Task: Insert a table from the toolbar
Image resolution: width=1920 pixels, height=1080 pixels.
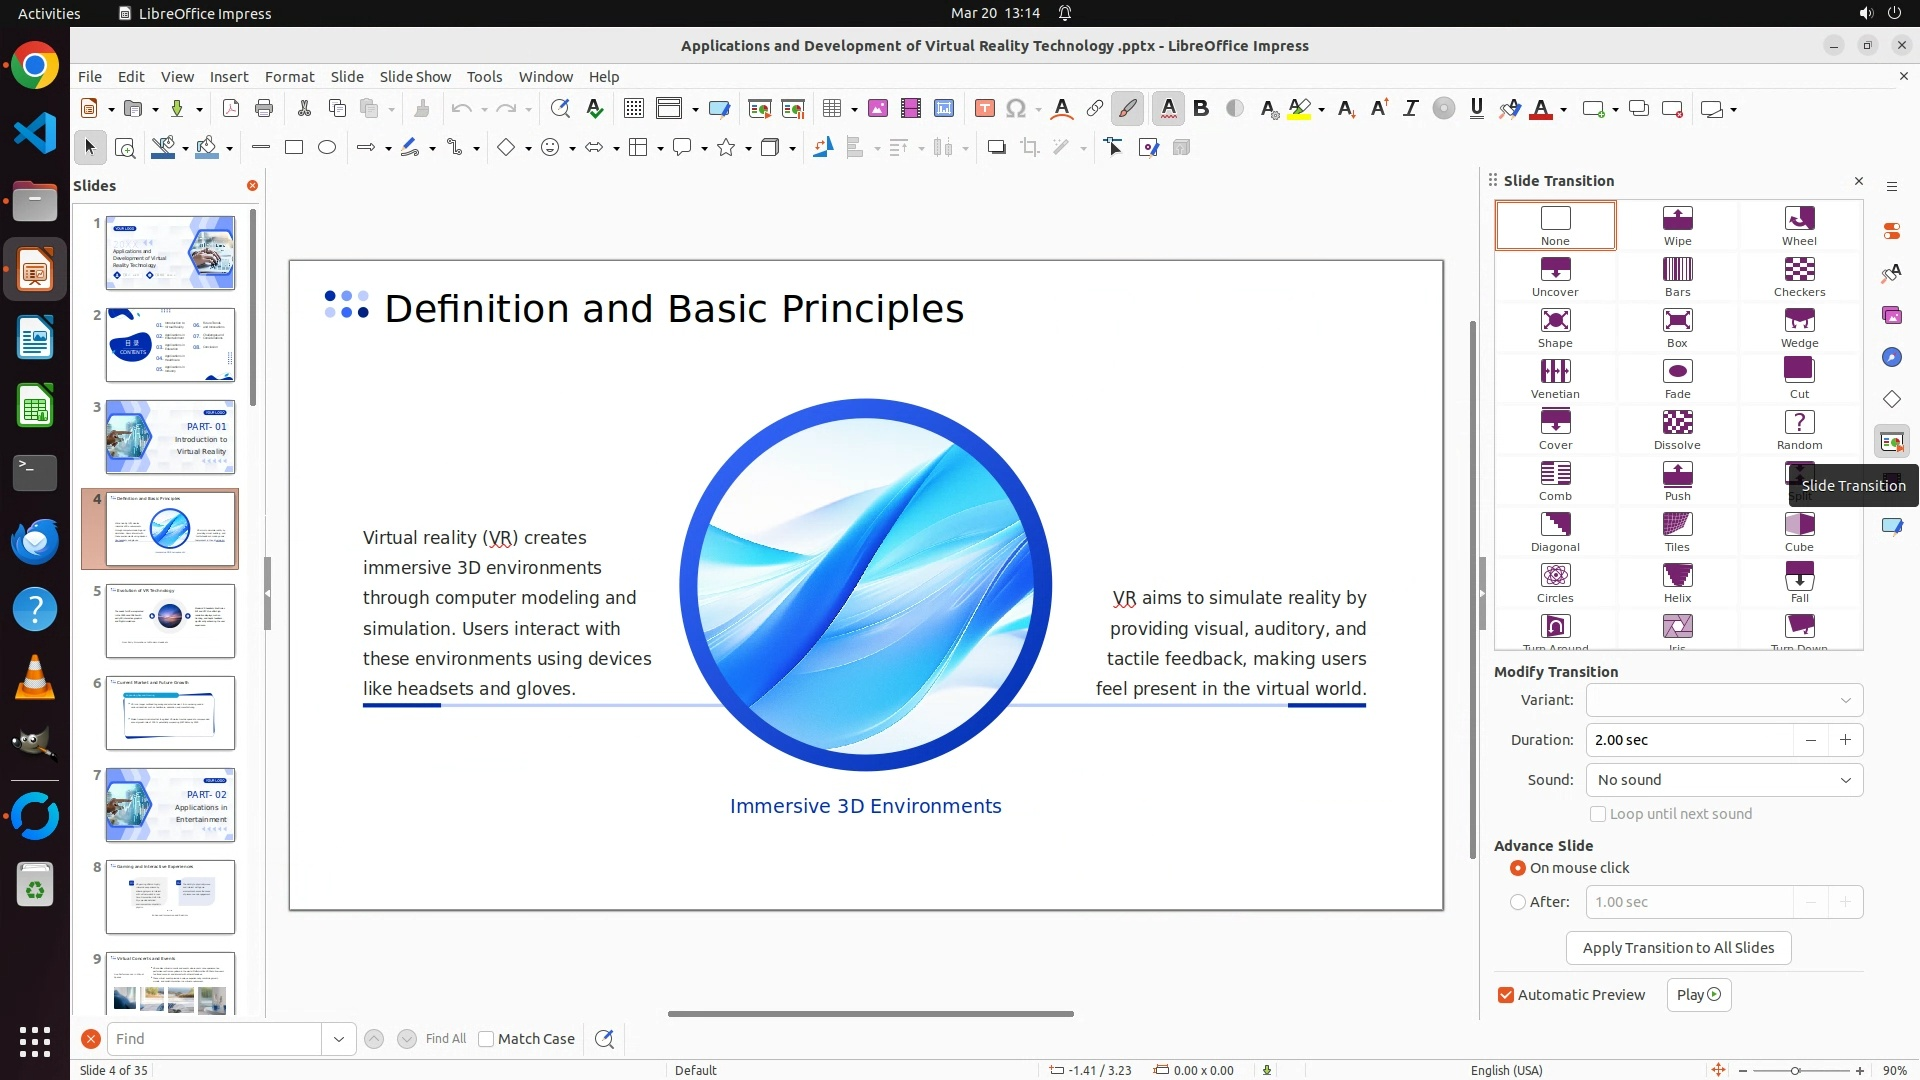Action: point(831,109)
